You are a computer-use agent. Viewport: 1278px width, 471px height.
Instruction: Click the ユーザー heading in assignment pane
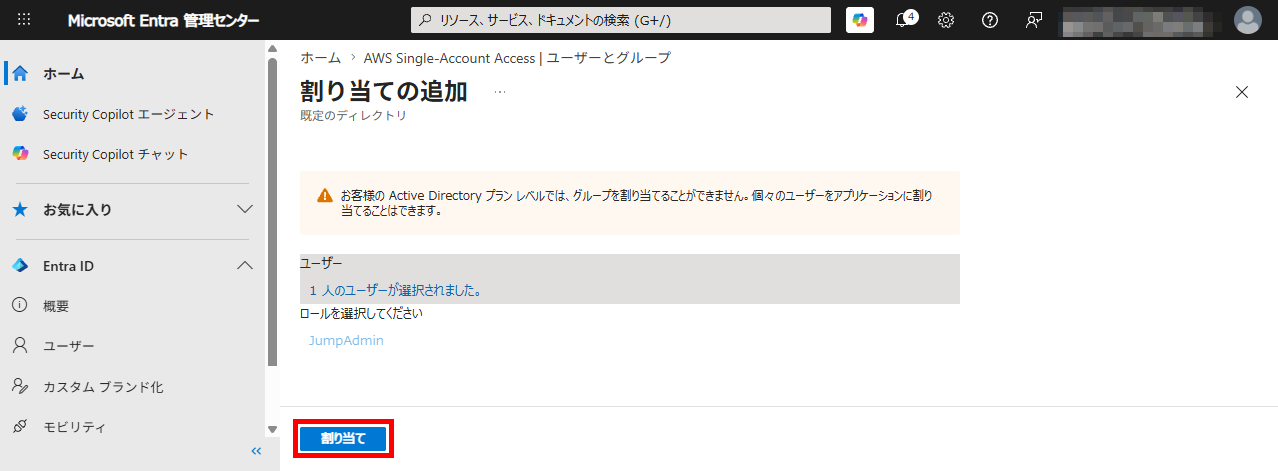tap(321, 263)
